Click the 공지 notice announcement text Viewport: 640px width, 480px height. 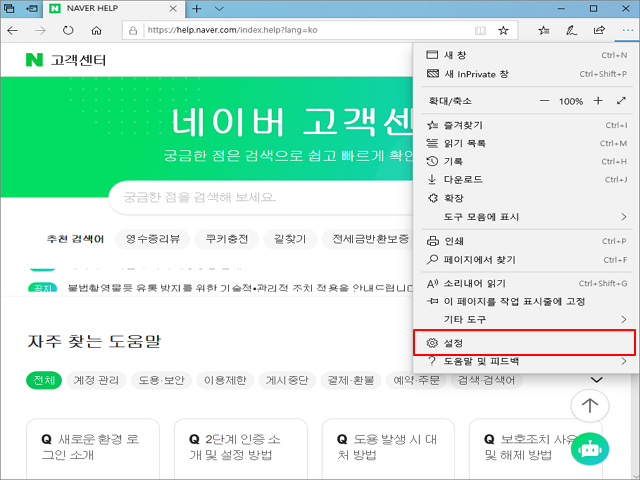click(241, 288)
